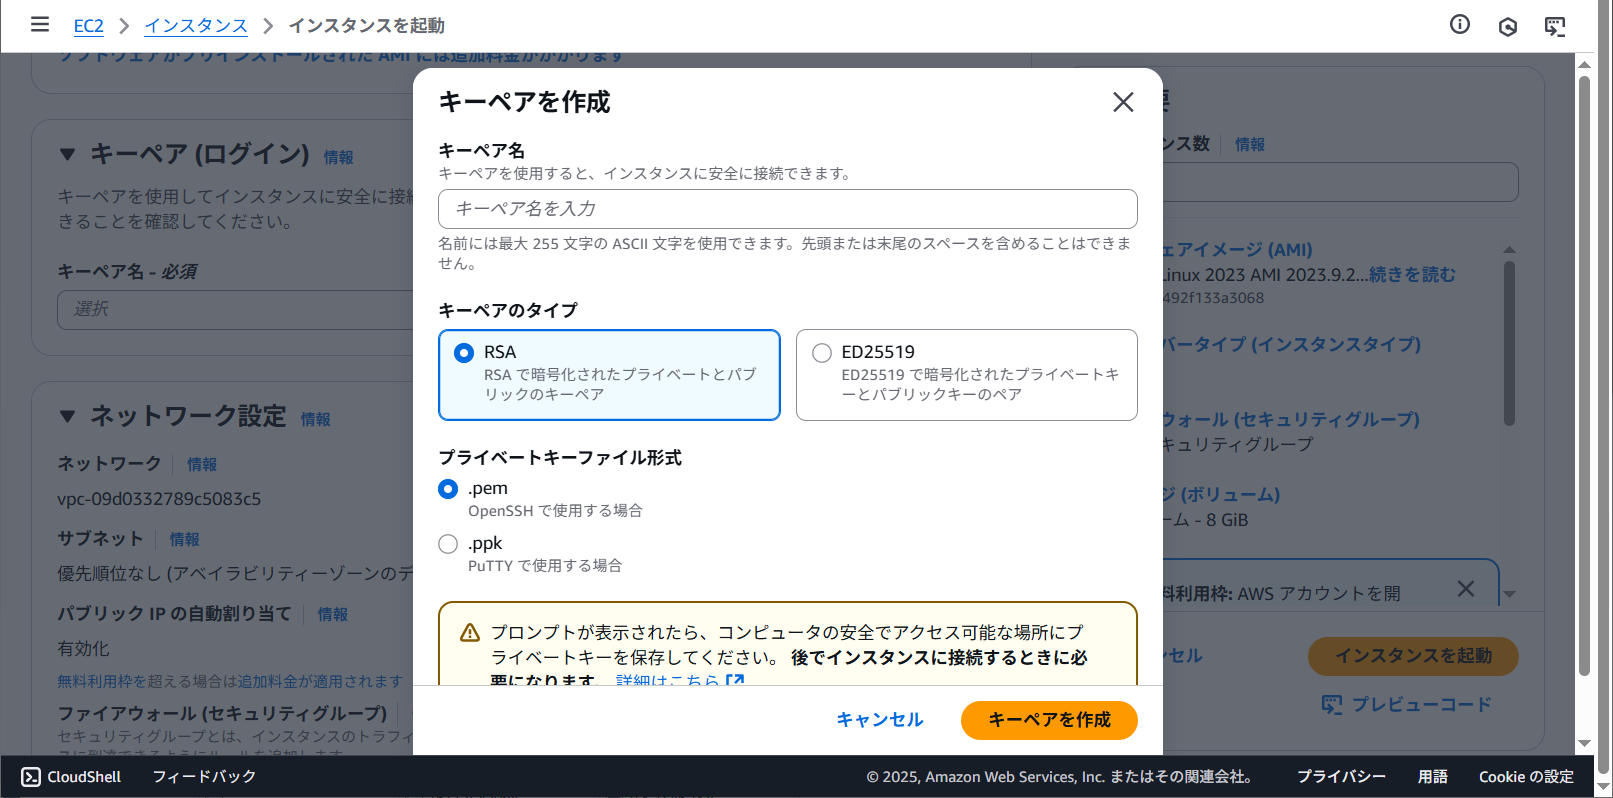Image resolution: width=1613 pixels, height=798 pixels.
Task: Collapse the キーペア (ログイン) section
Action: 68,154
